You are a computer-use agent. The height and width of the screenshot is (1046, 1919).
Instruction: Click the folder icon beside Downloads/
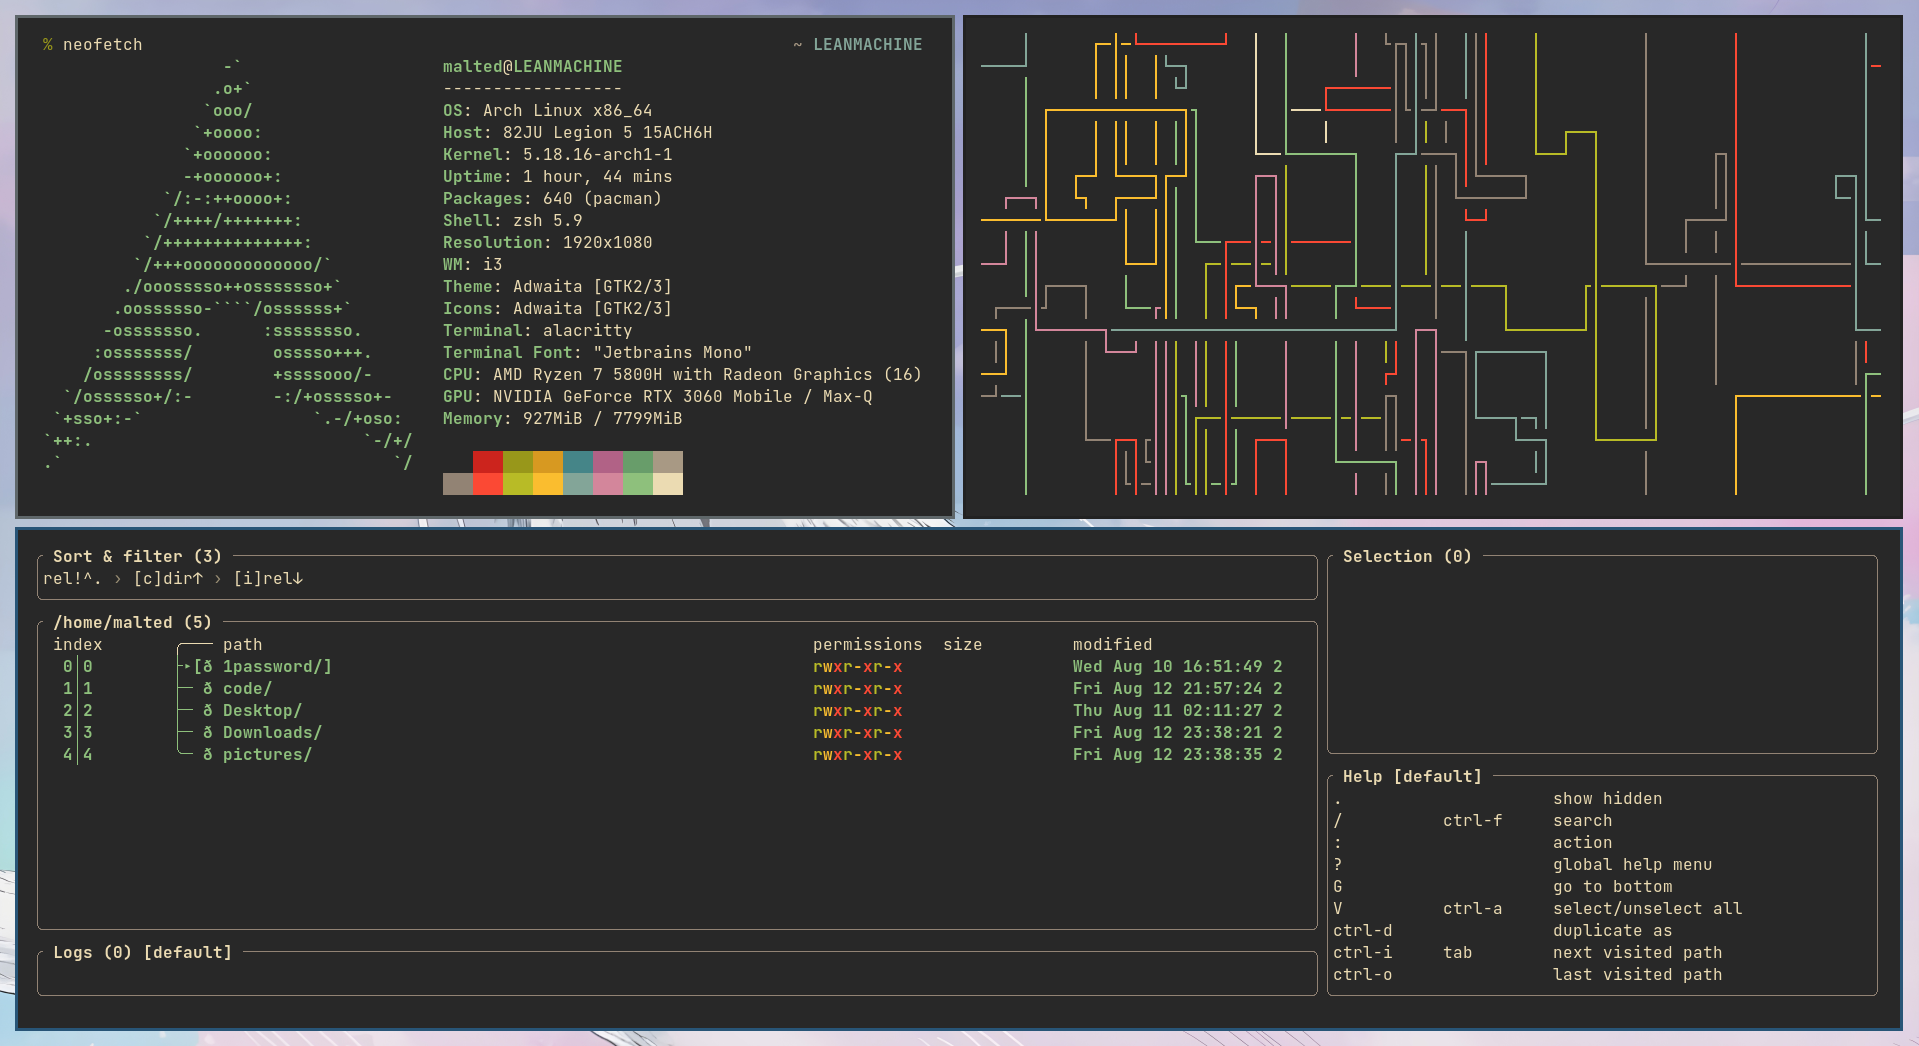tap(208, 733)
